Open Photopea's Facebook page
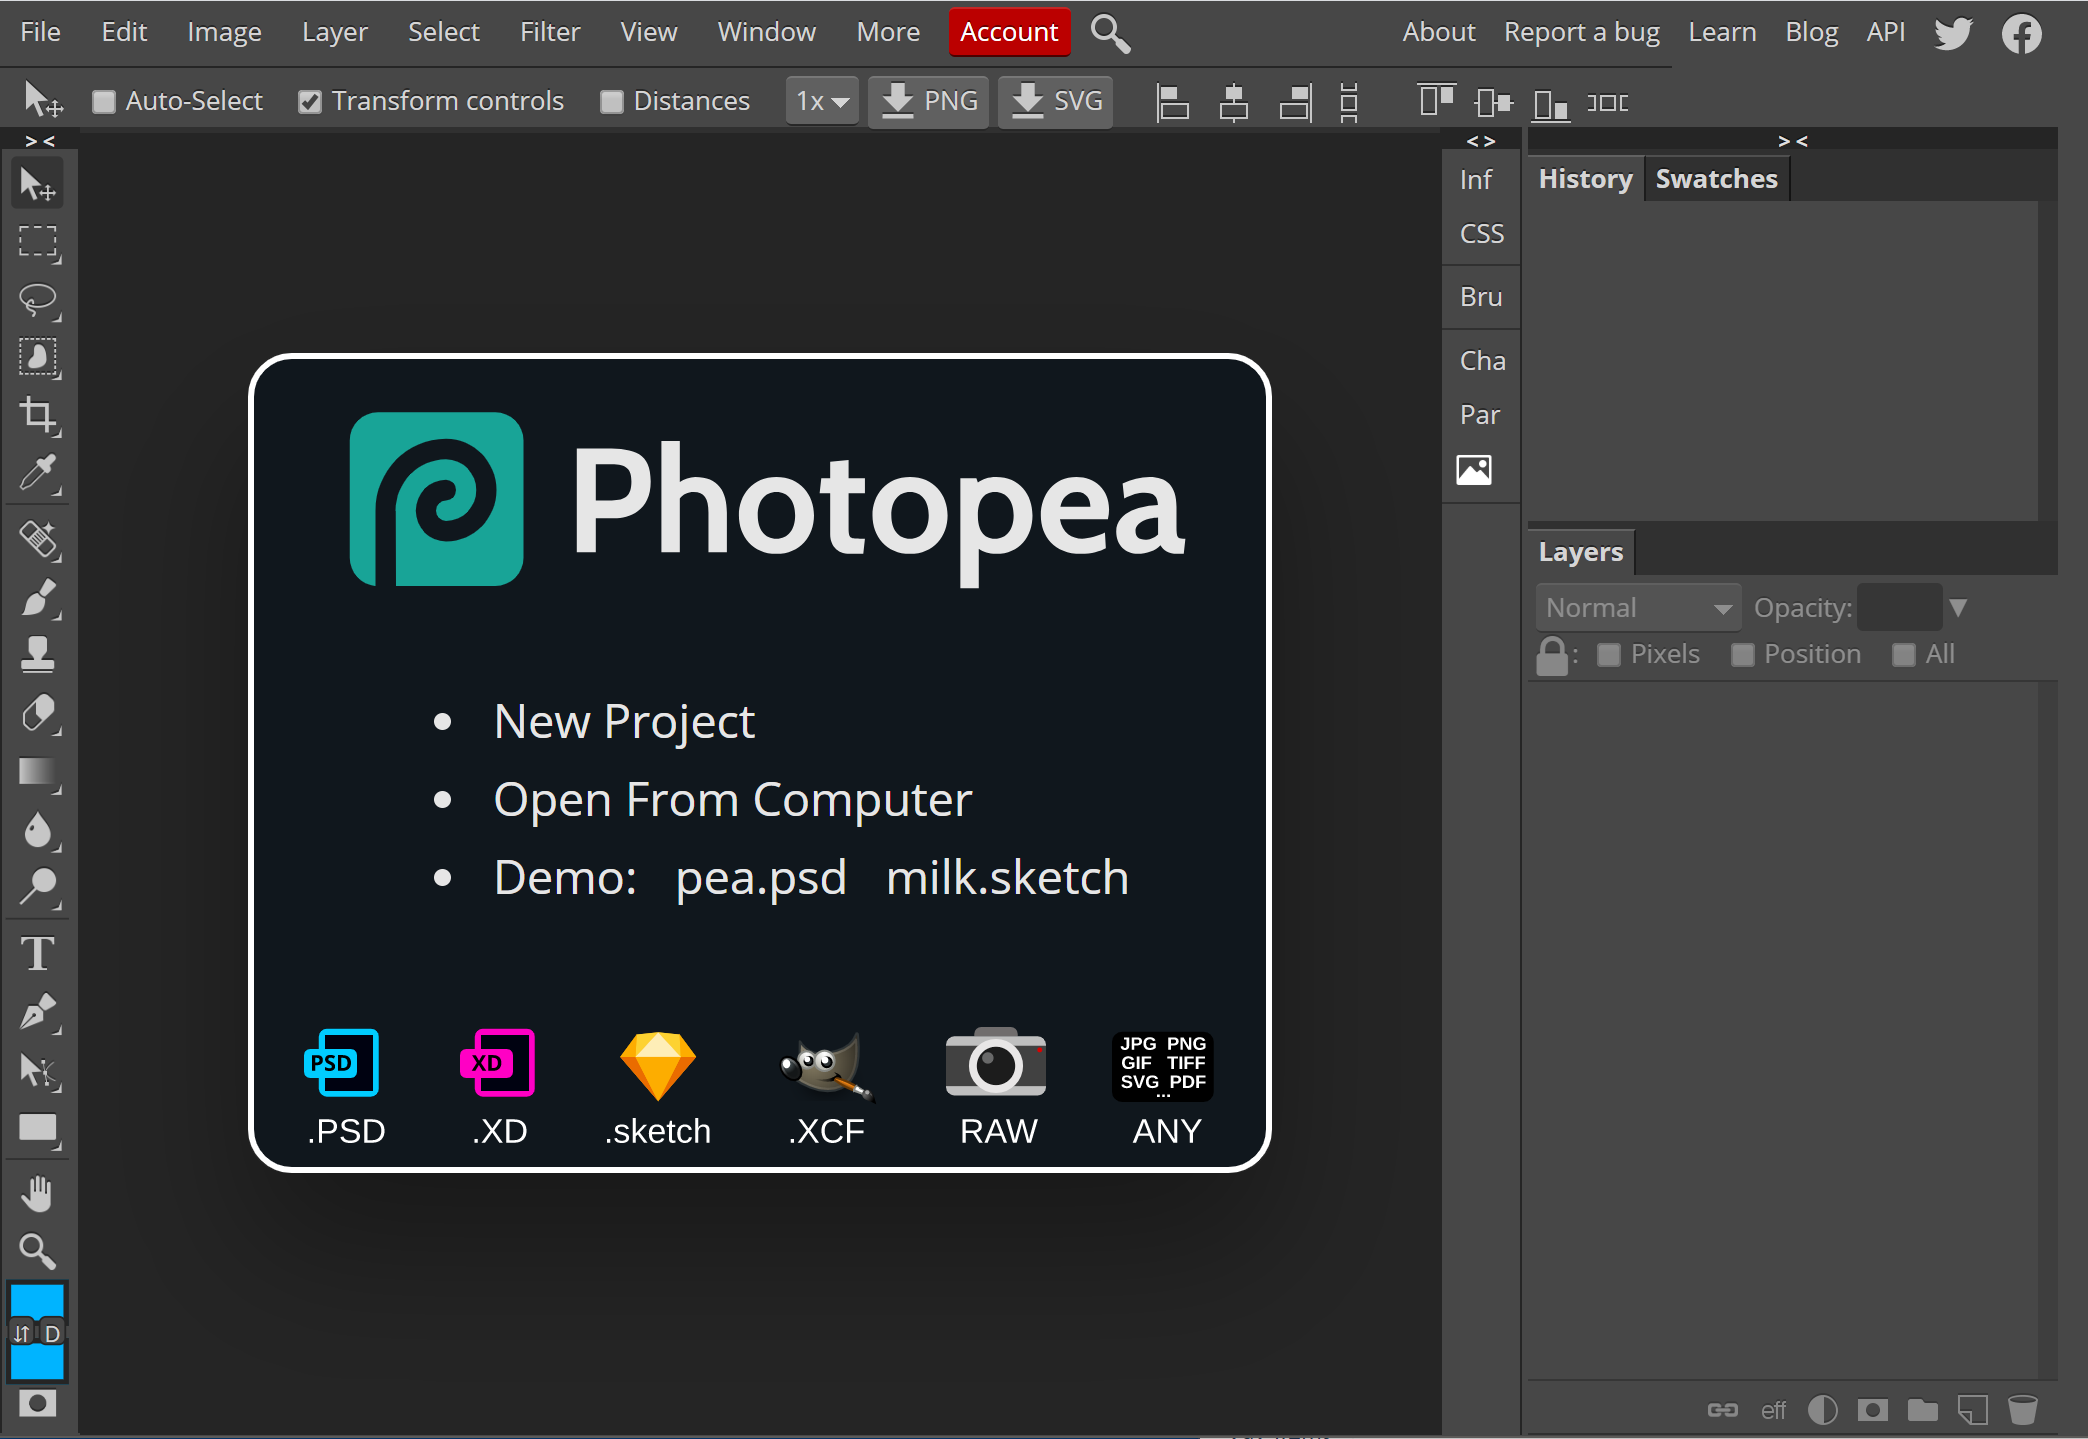 tap(2021, 33)
